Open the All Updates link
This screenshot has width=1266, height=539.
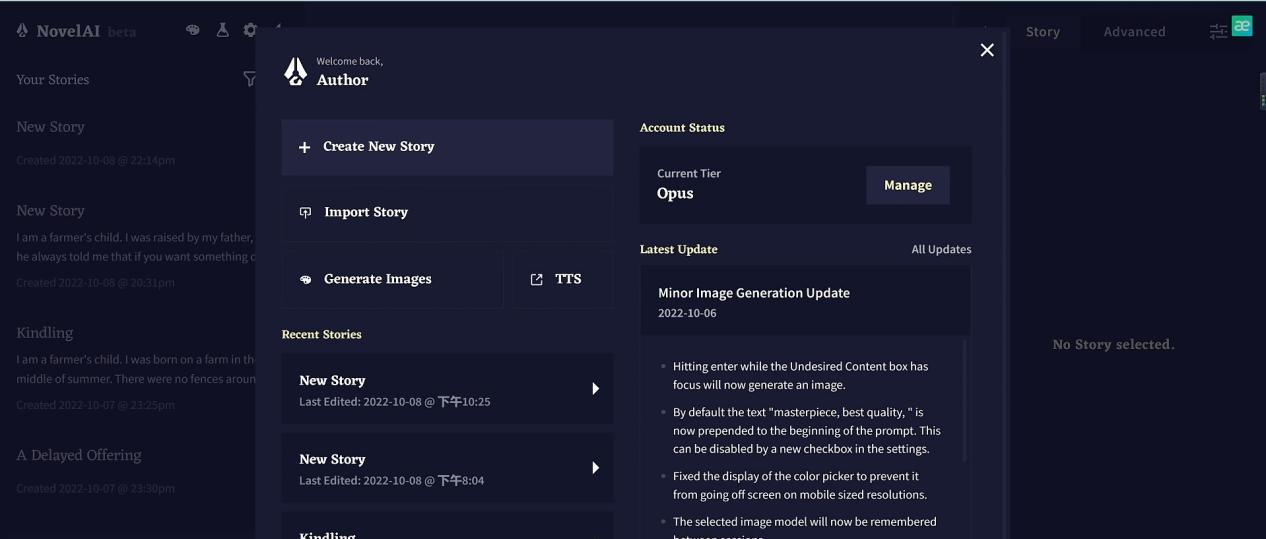tap(941, 249)
